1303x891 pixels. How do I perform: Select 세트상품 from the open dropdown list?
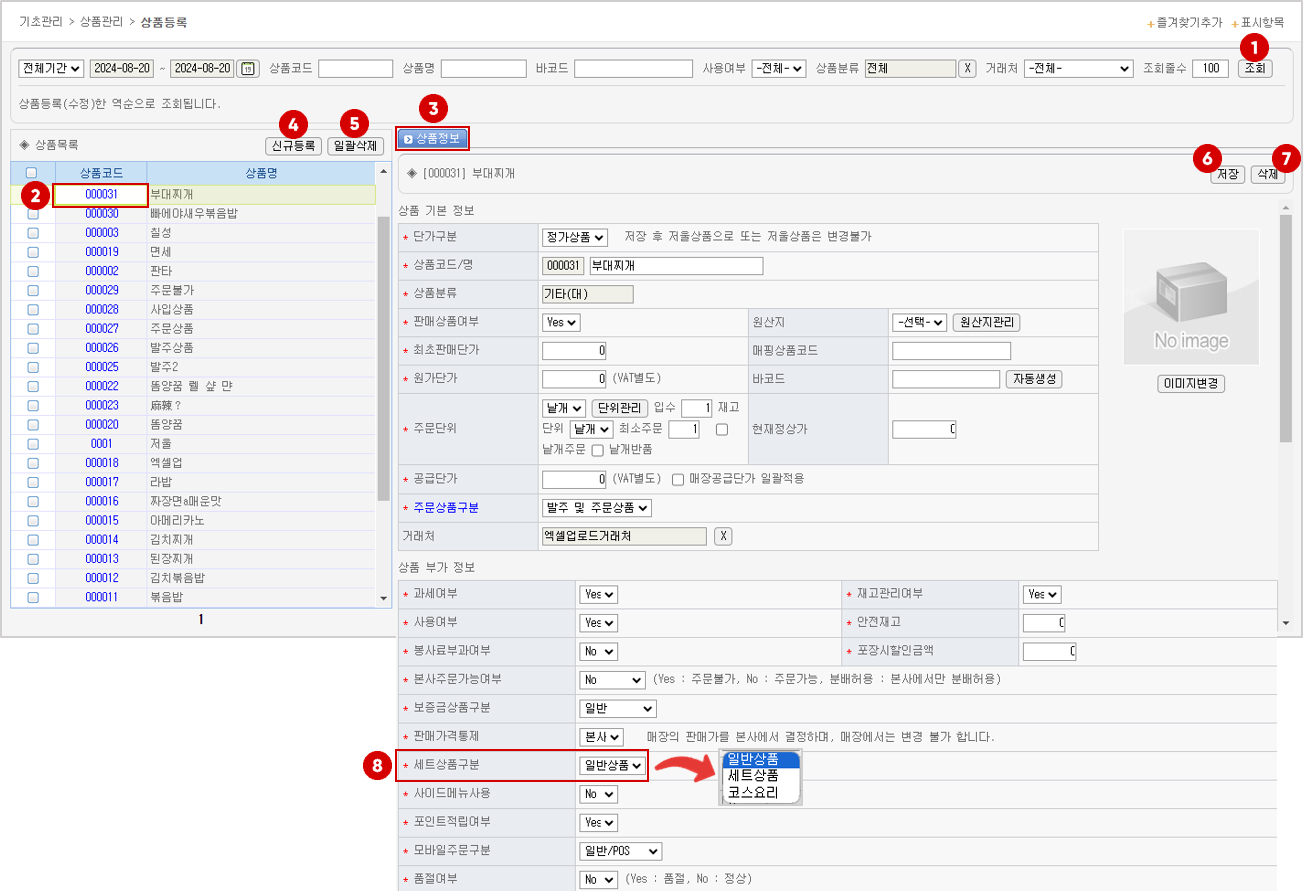753,776
